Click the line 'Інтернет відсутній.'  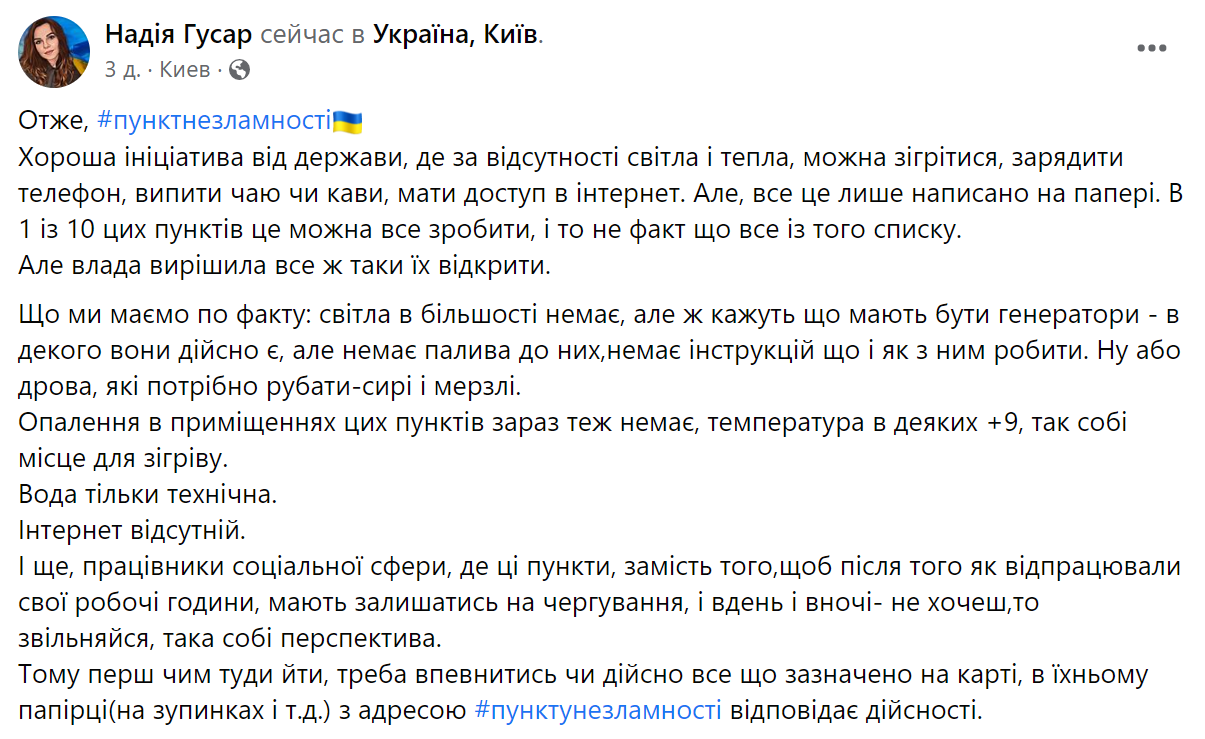pos(131,530)
